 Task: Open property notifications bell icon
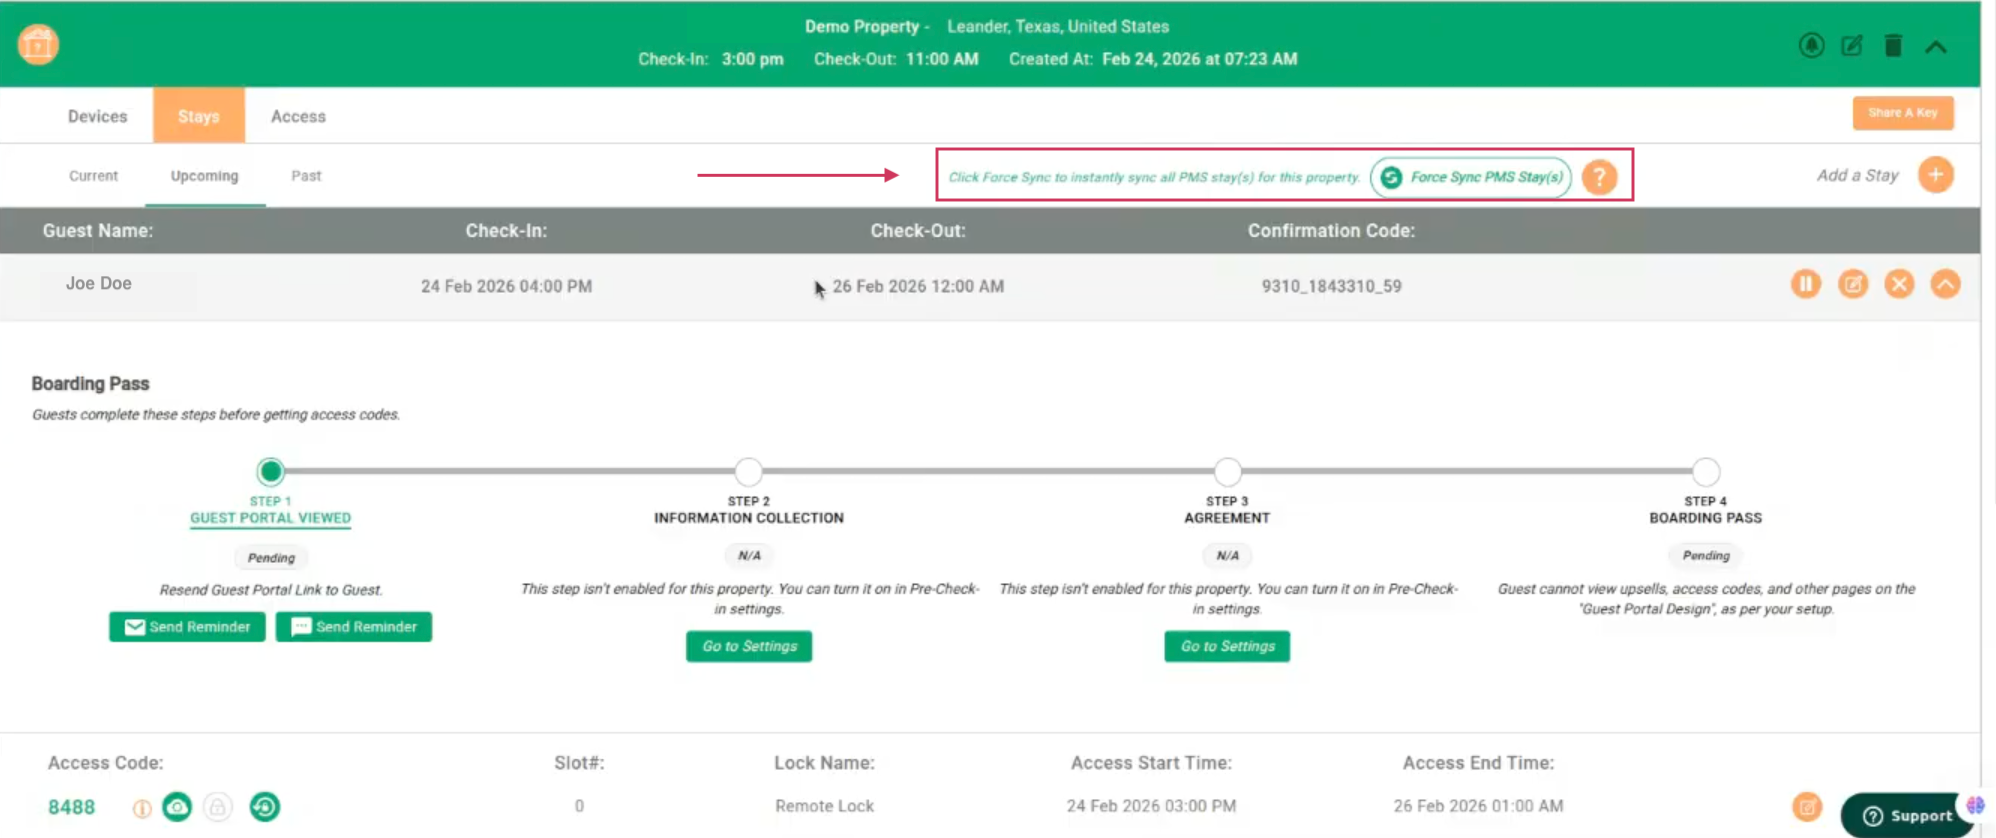click(1811, 45)
